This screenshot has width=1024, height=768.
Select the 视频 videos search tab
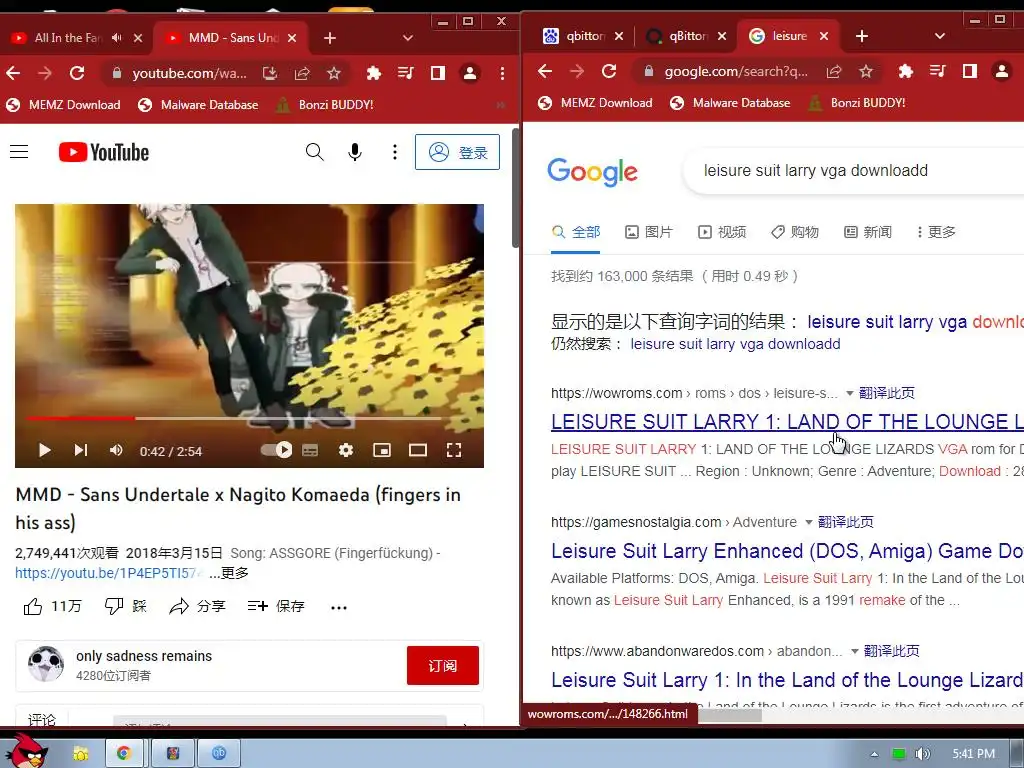point(722,232)
